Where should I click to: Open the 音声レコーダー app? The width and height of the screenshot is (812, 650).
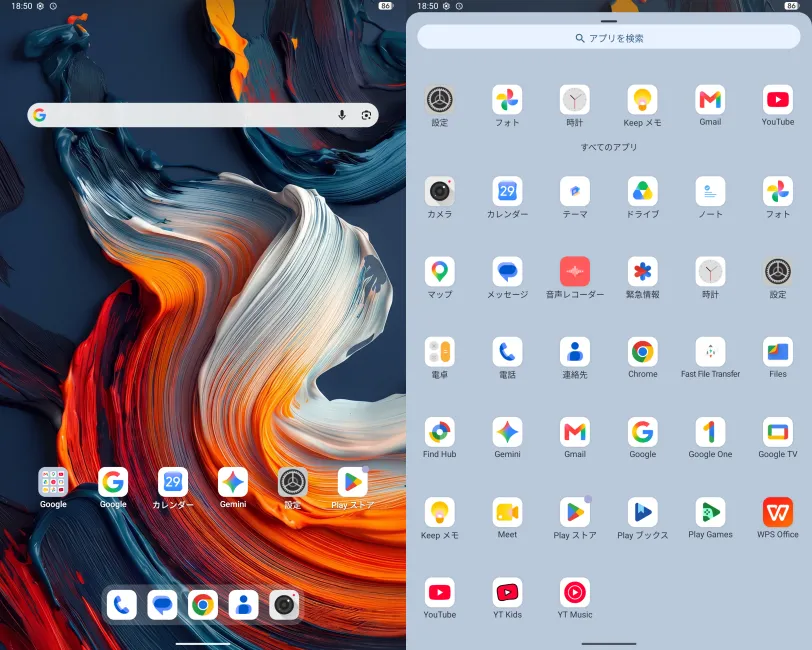[x=575, y=271]
